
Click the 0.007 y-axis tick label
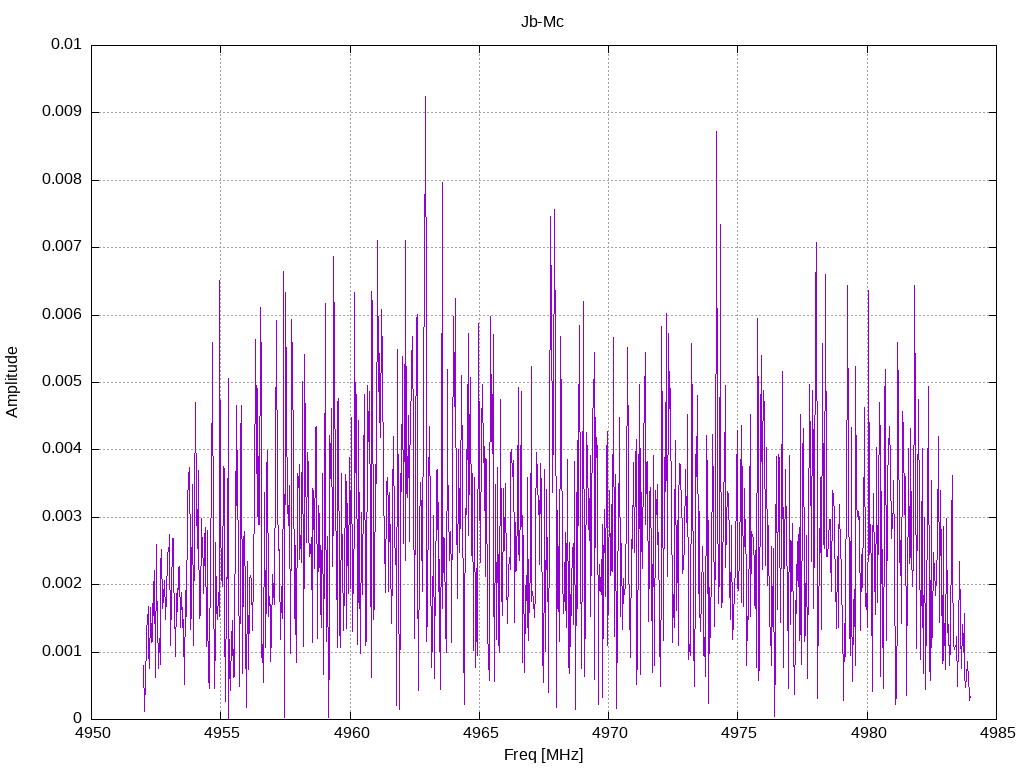pyautogui.click(x=62, y=247)
